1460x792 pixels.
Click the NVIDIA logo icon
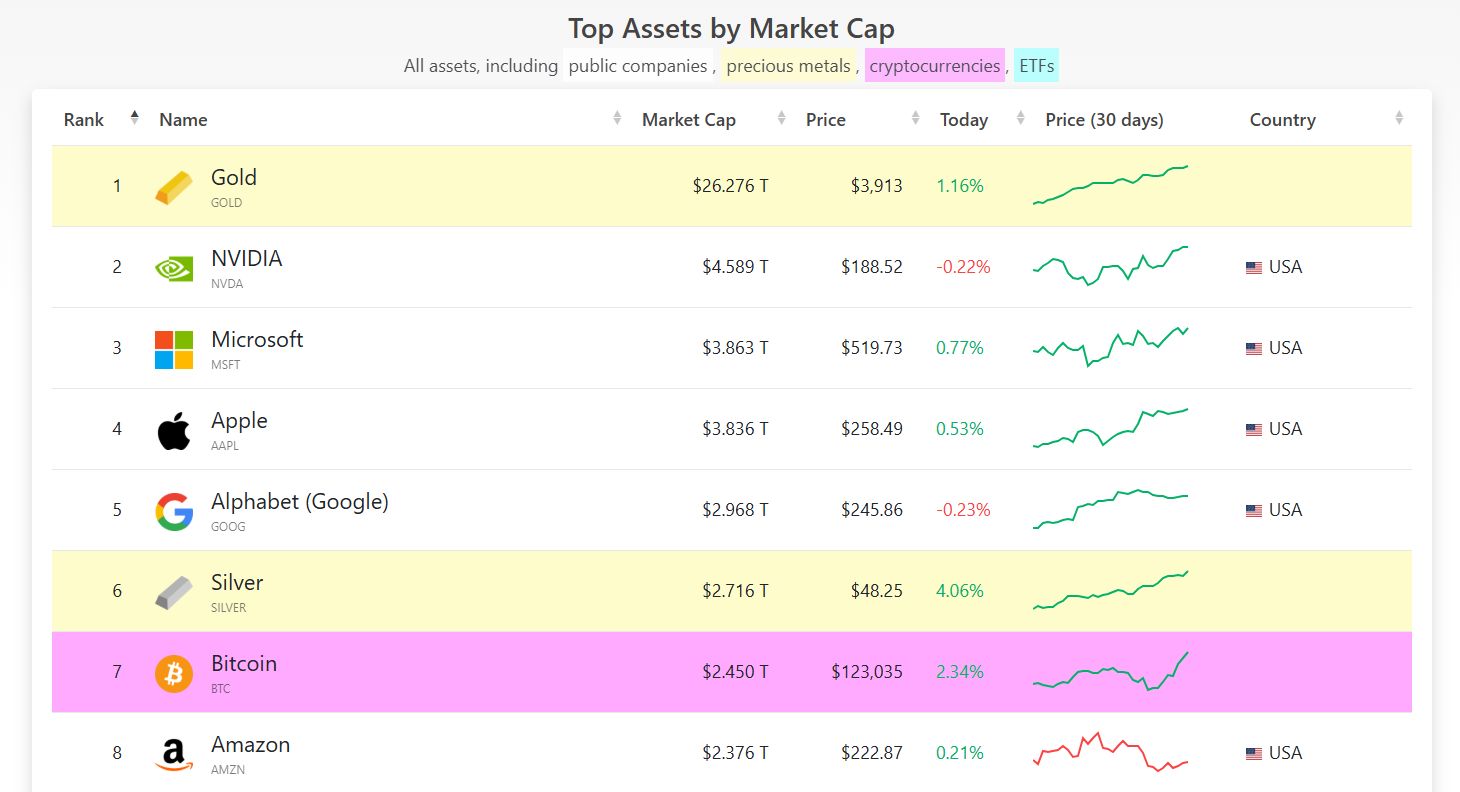(174, 268)
